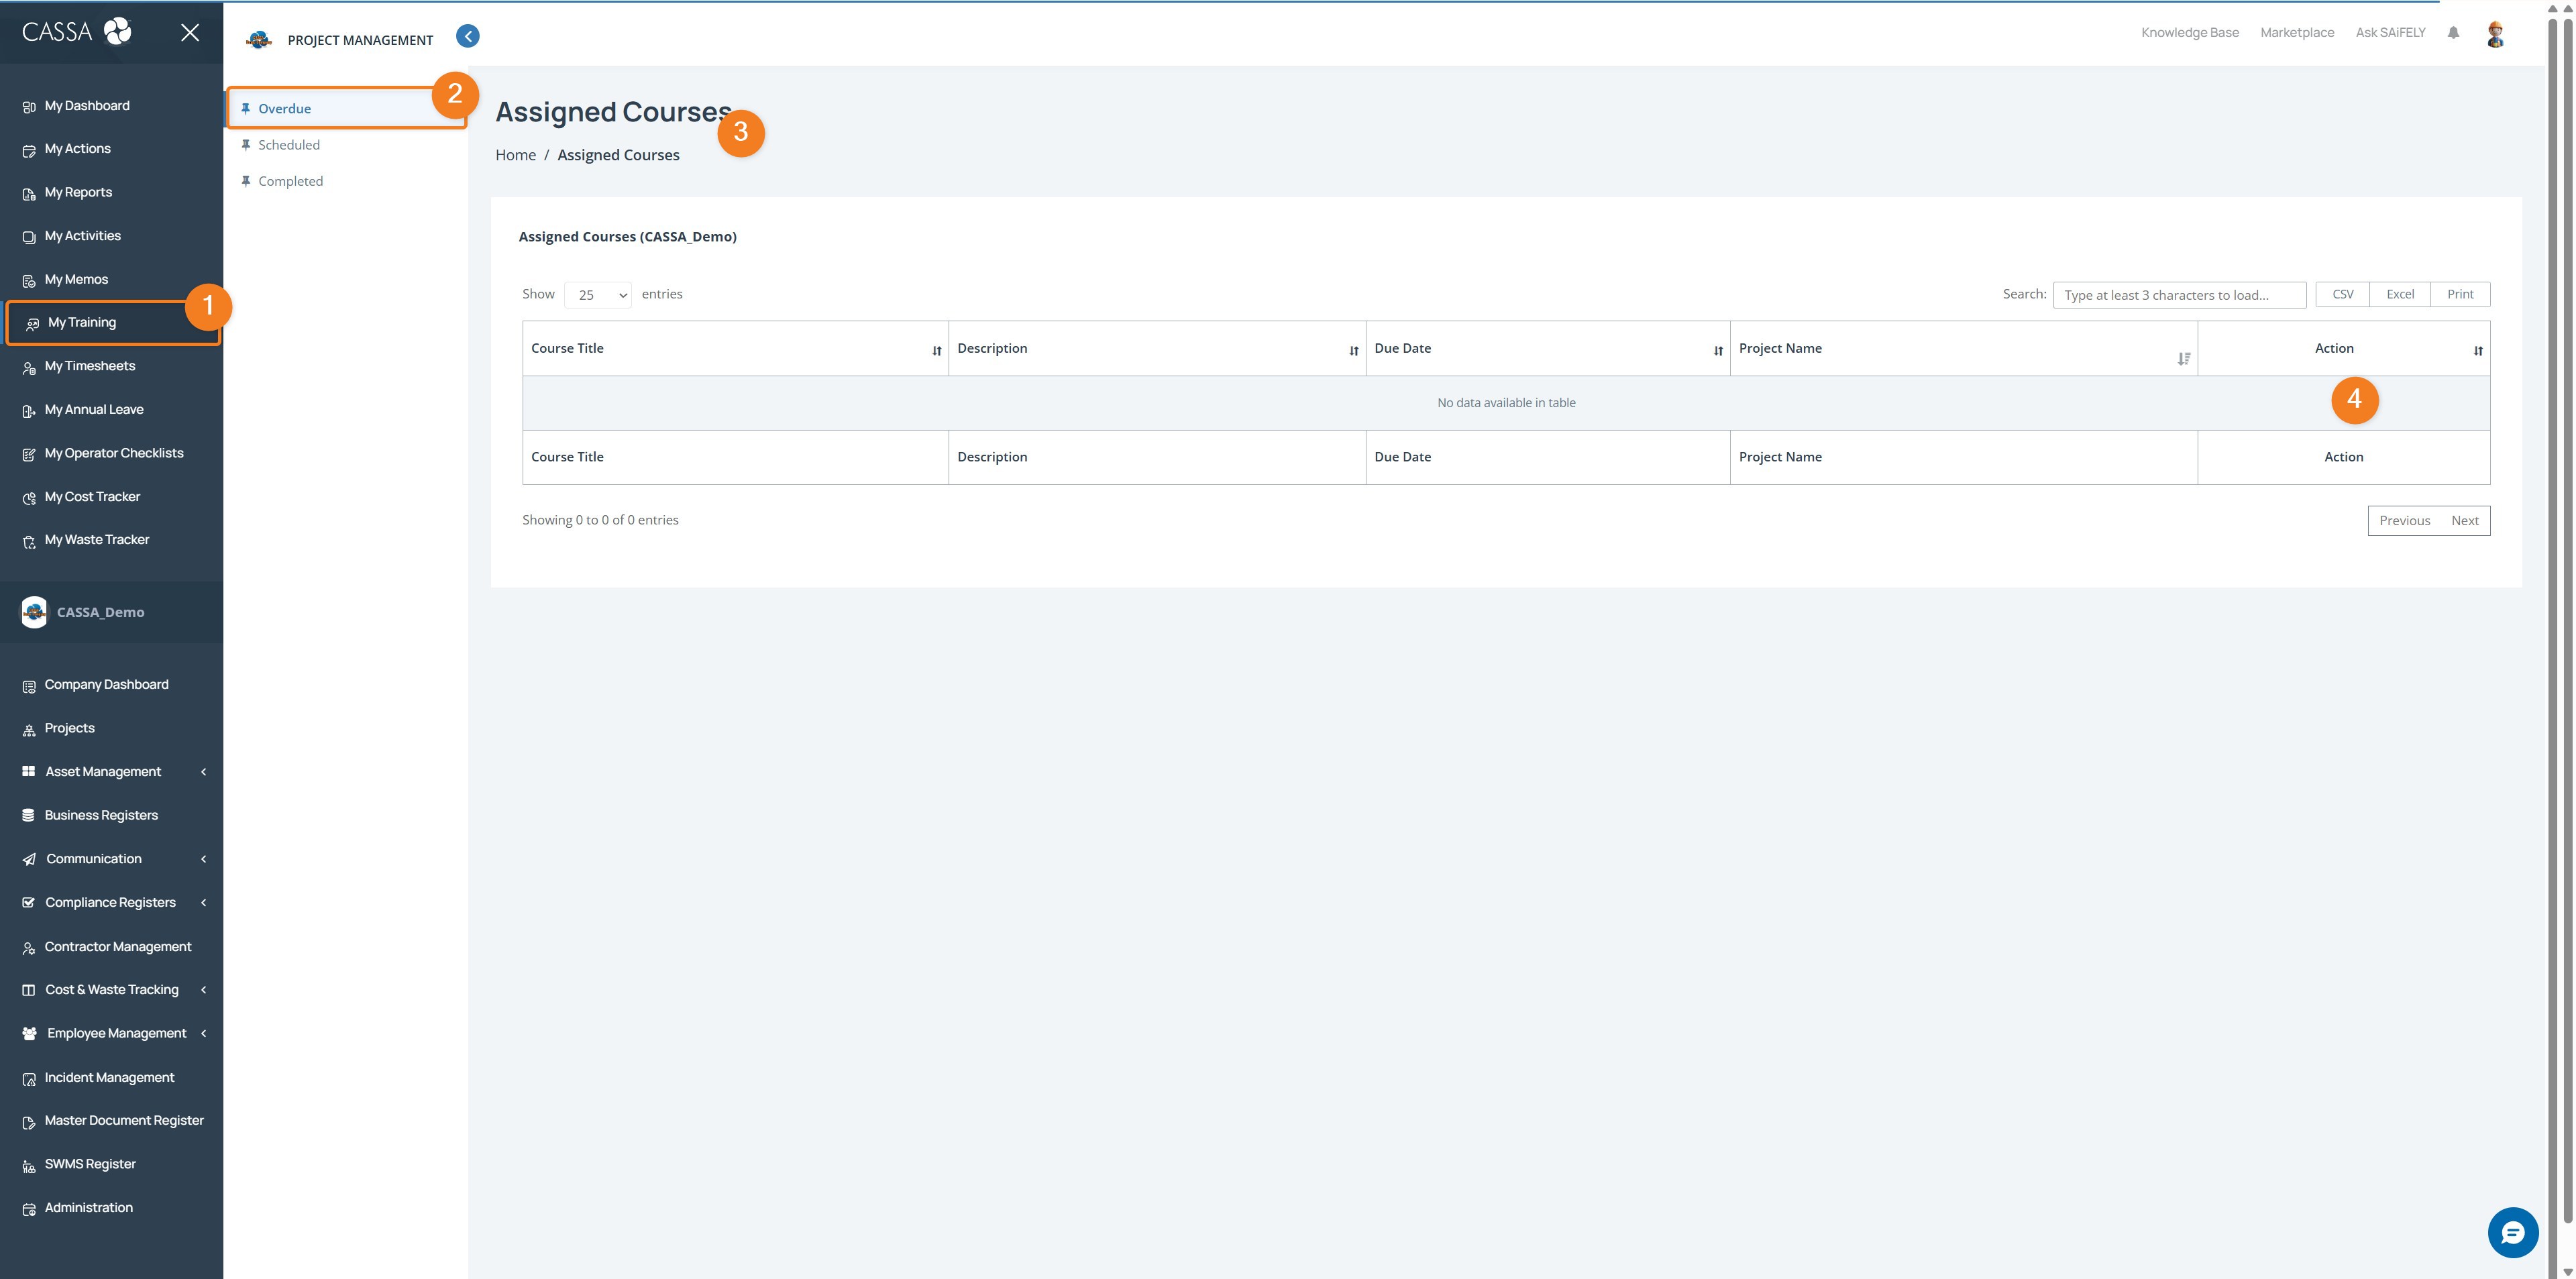The height and width of the screenshot is (1279, 2576).
Task: Open My Dashboard from the sidebar
Action: click(87, 105)
